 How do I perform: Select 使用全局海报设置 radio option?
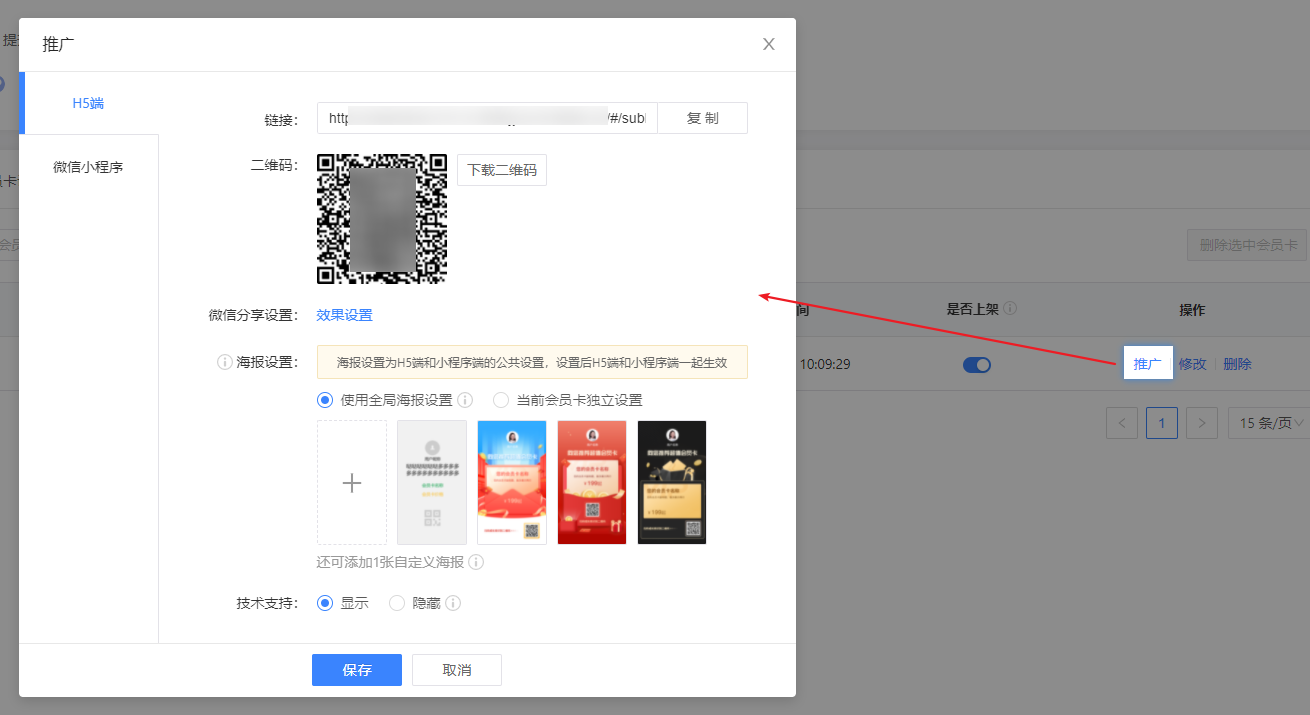[324, 400]
